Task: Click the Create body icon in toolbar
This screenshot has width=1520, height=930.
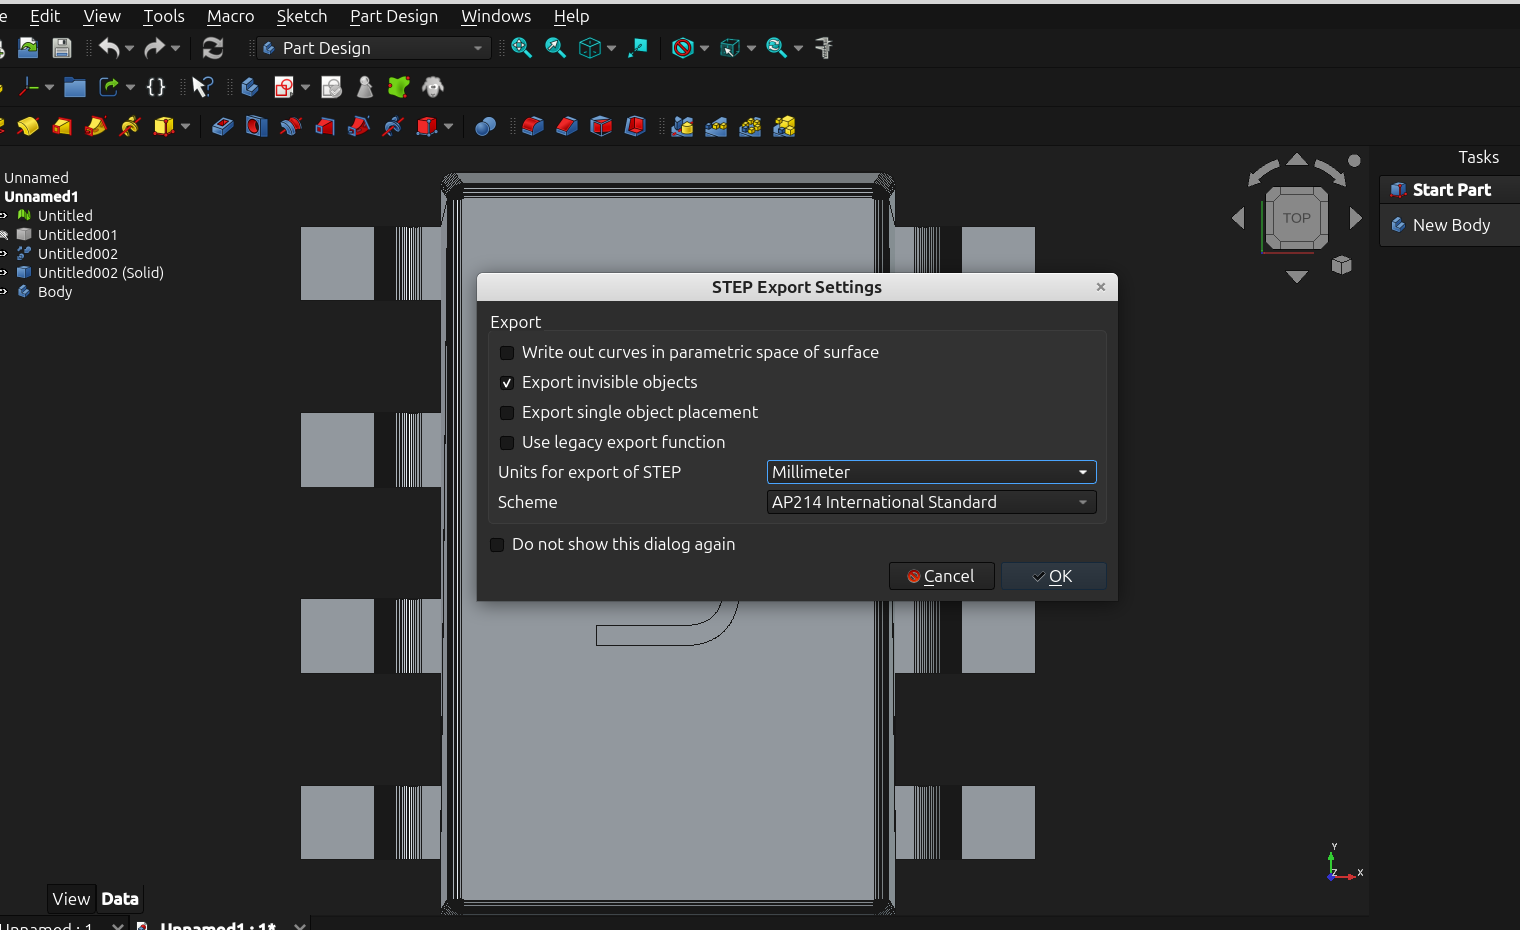Action: tap(250, 87)
